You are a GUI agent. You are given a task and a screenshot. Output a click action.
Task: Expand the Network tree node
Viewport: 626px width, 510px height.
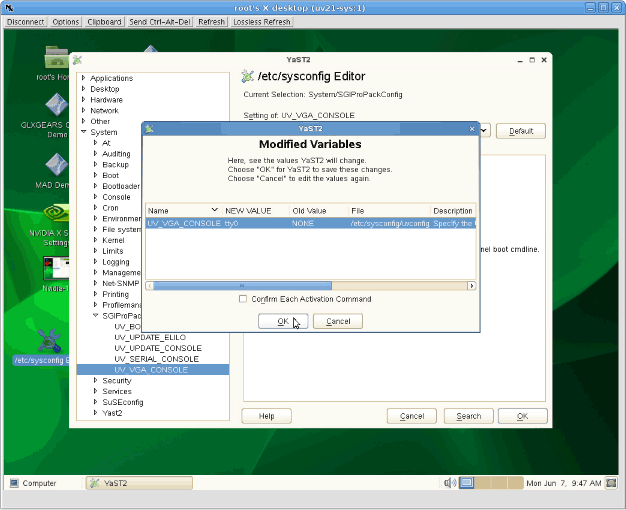(x=83, y=110)
